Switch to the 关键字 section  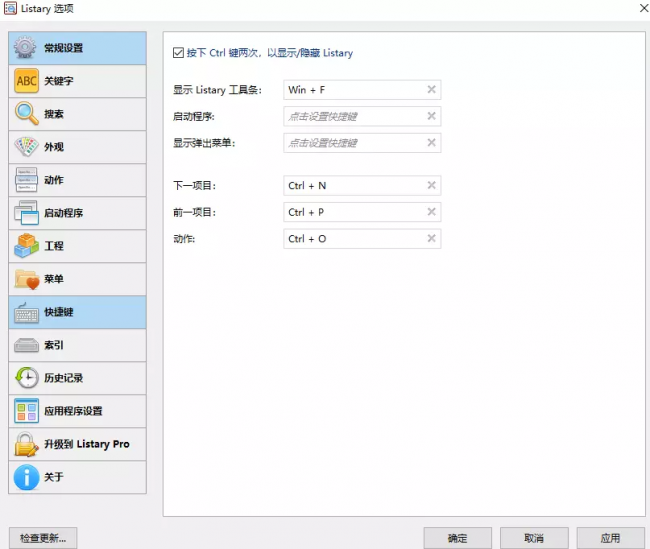tap(78, 81)
